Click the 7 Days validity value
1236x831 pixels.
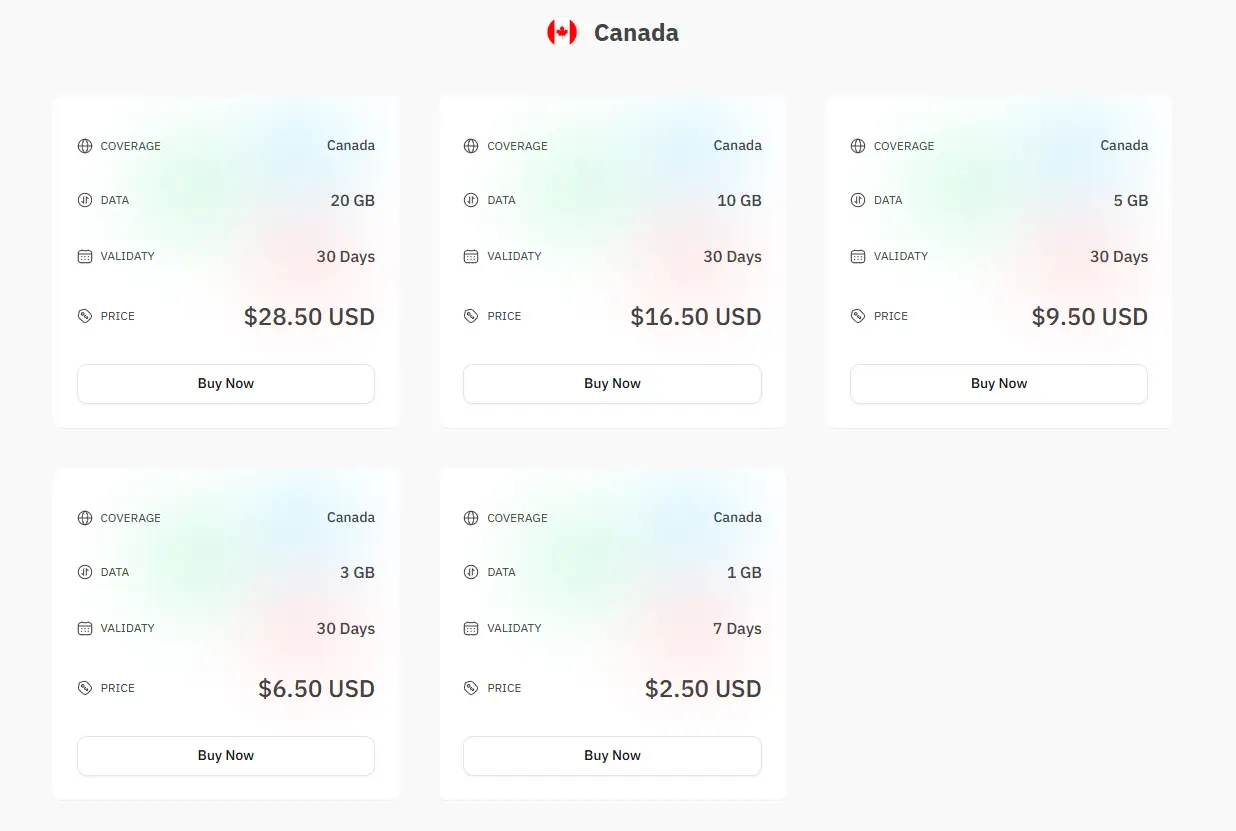[x=737, y=629]
